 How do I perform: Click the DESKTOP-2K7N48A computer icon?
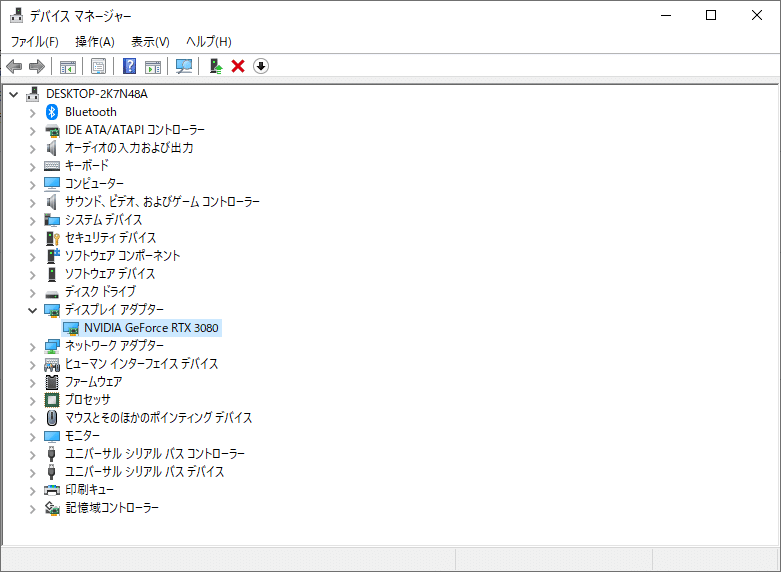click(x=33, y=94)
